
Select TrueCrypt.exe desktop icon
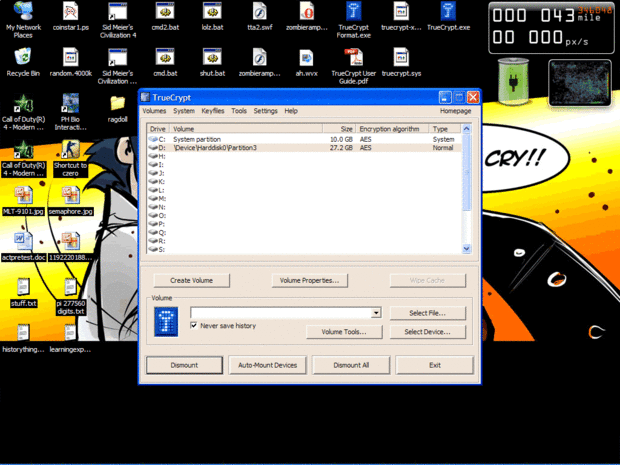(448, 17)
